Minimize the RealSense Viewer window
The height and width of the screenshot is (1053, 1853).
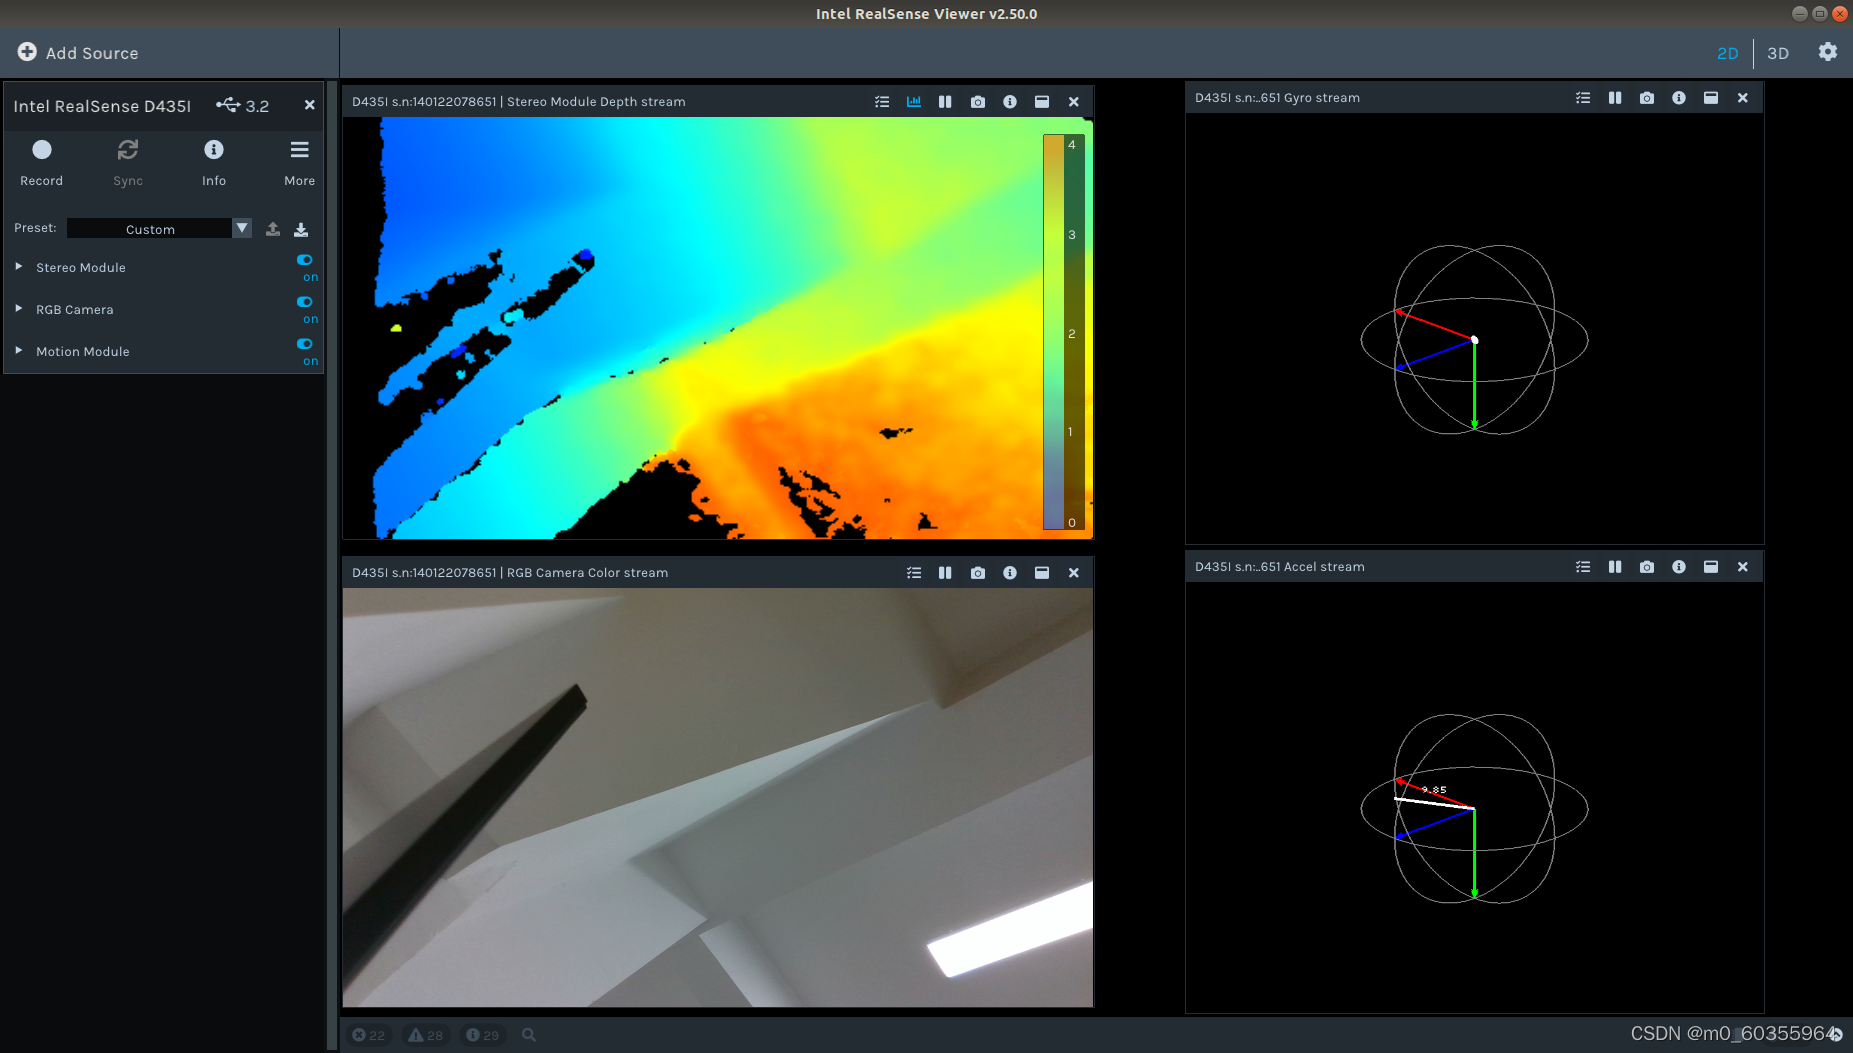coord(1799,14)
